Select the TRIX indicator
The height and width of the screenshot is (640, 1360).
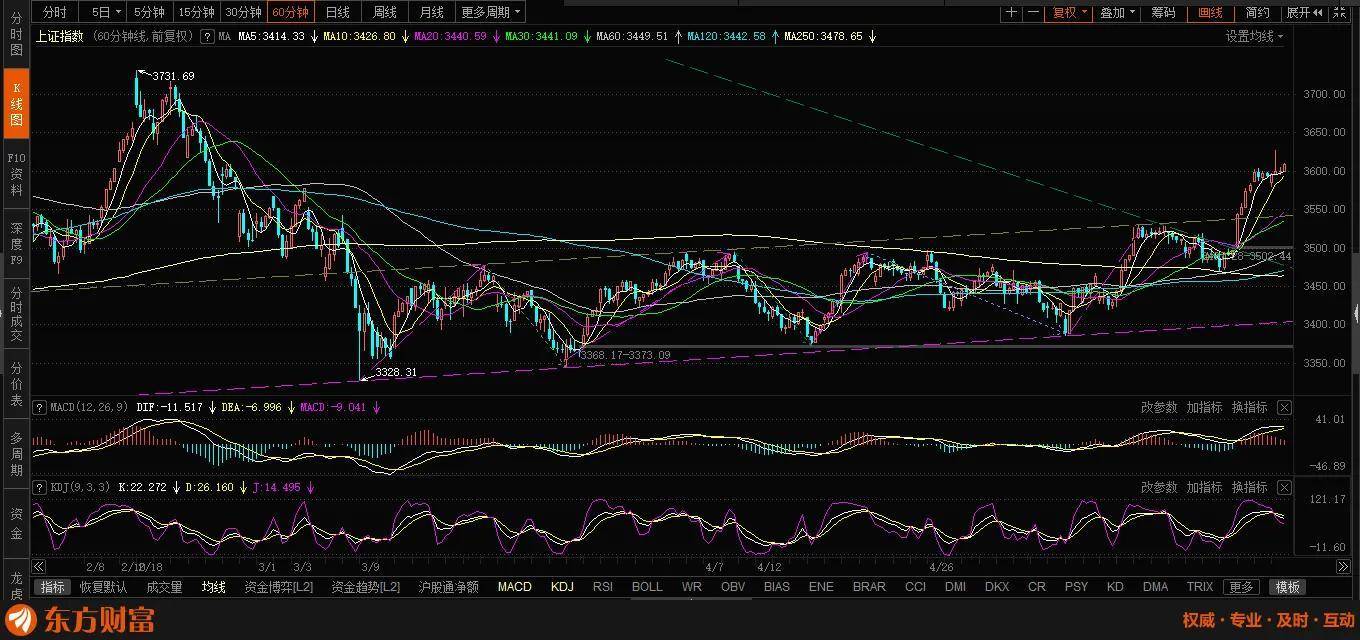pos(1200,587)
